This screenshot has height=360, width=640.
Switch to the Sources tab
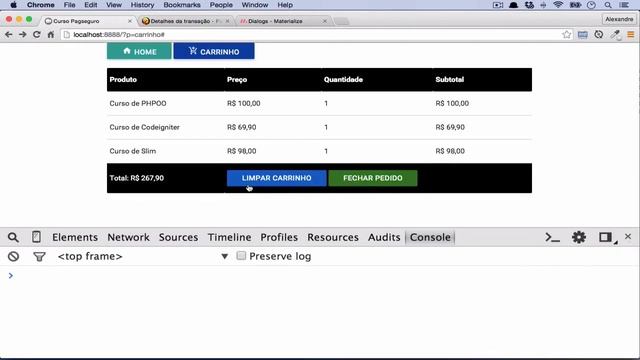coord(178,237)
